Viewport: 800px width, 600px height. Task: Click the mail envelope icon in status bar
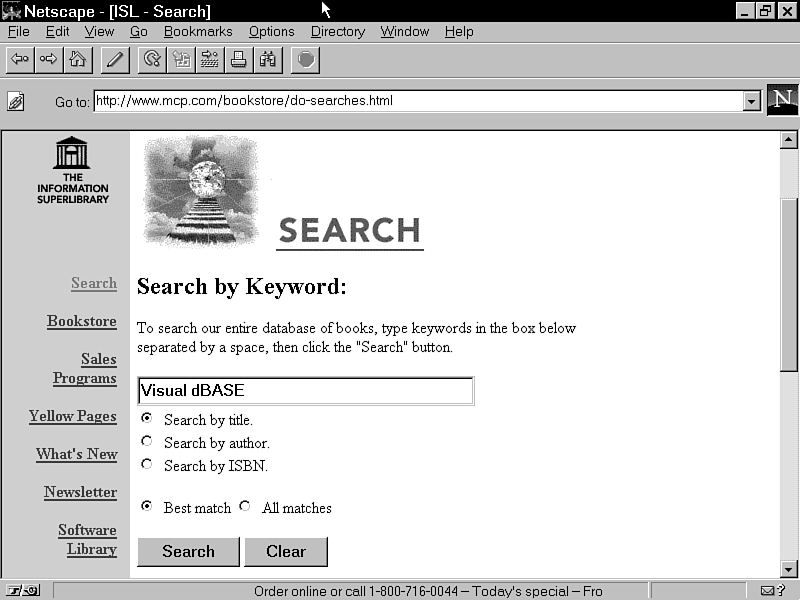(x=772, y=591)
